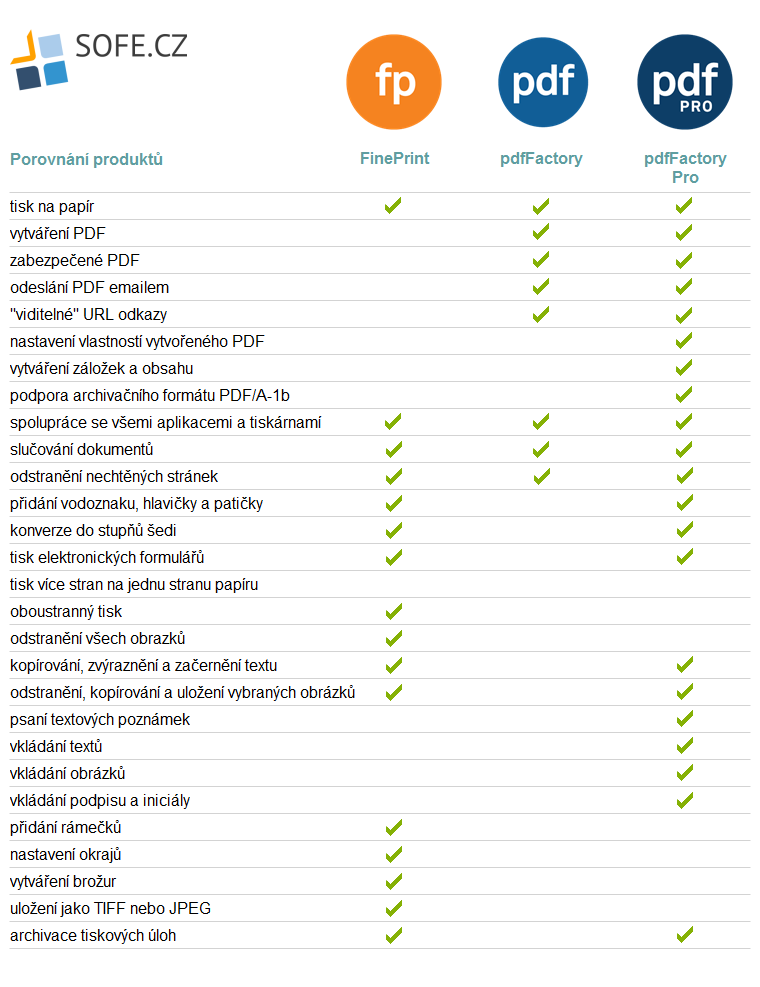760x987 pixels.
Task: Click FinePrint checkmark for oboustranný tisk
Action: pos(394,611)
